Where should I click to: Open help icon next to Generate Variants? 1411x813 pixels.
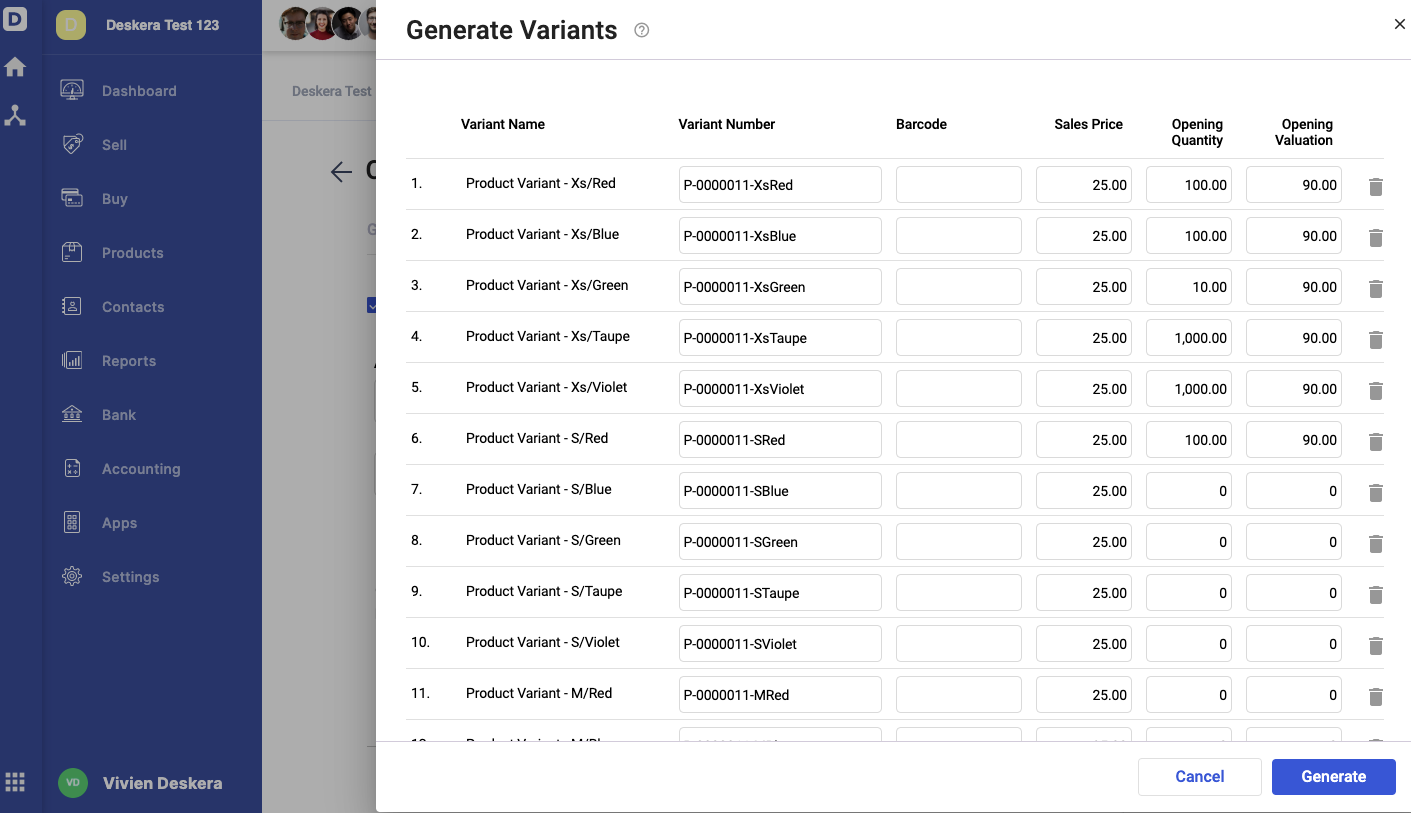(642, 31)
